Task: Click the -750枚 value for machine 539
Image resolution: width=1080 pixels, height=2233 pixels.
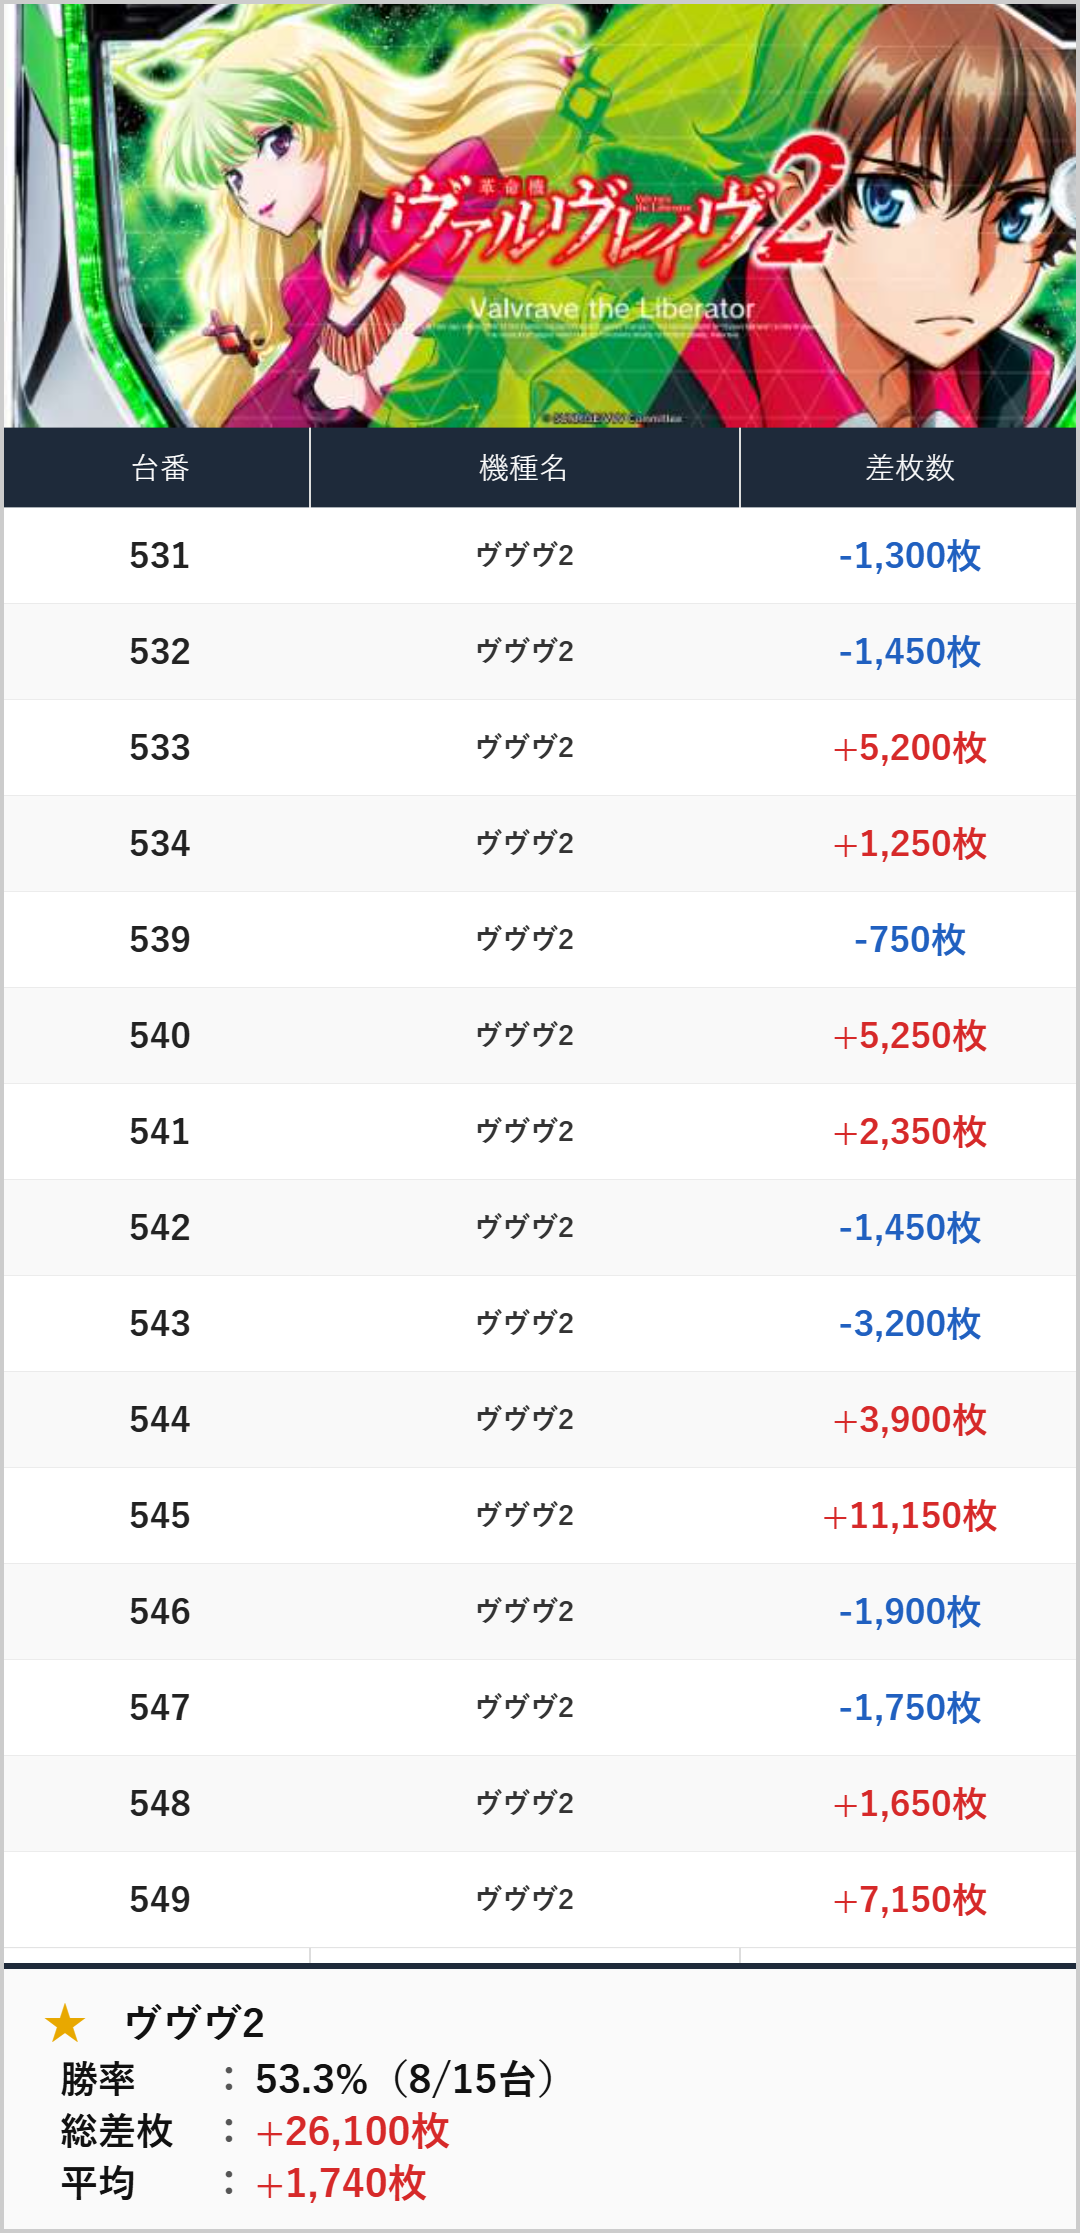Action: tap(909, 940)
